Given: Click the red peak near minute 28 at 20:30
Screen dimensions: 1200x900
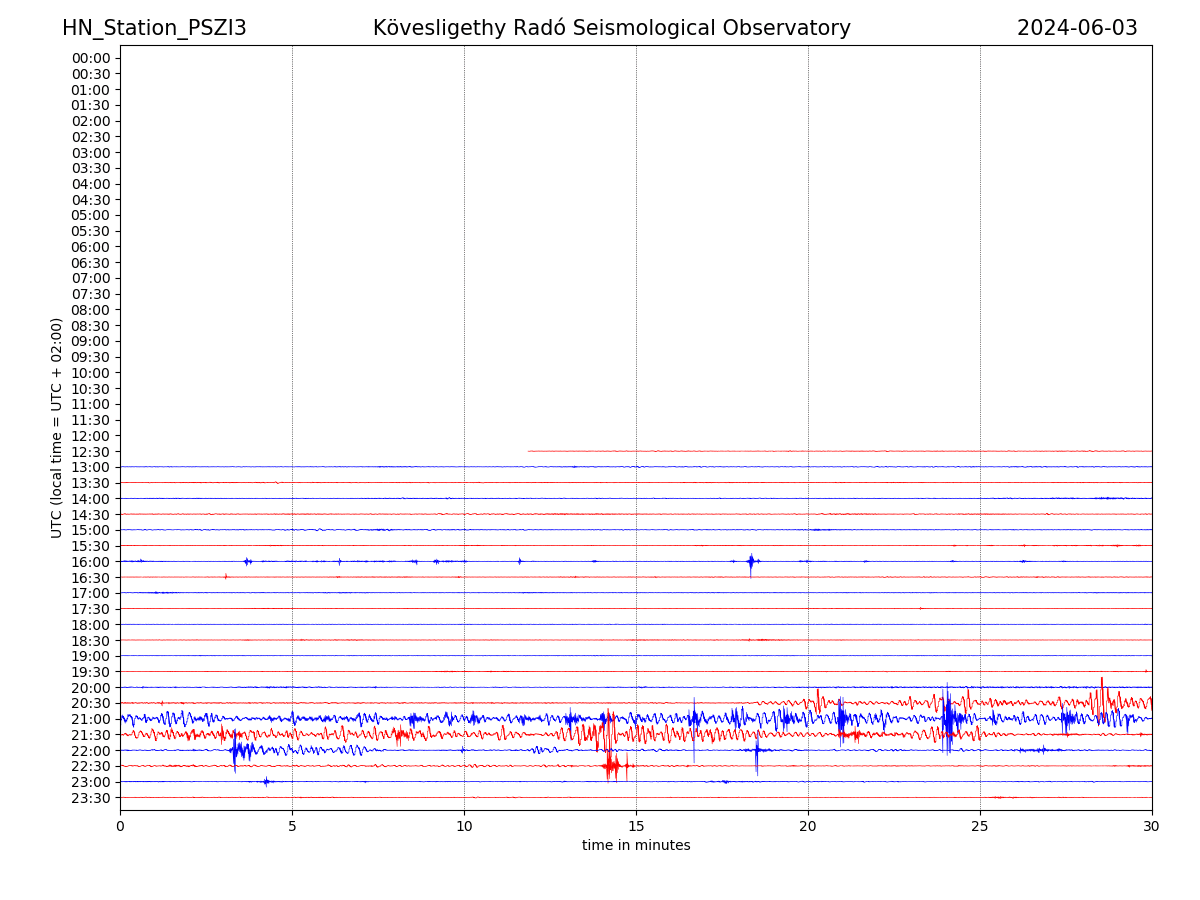Looking at the screenshot, I should click(1102, 698).
